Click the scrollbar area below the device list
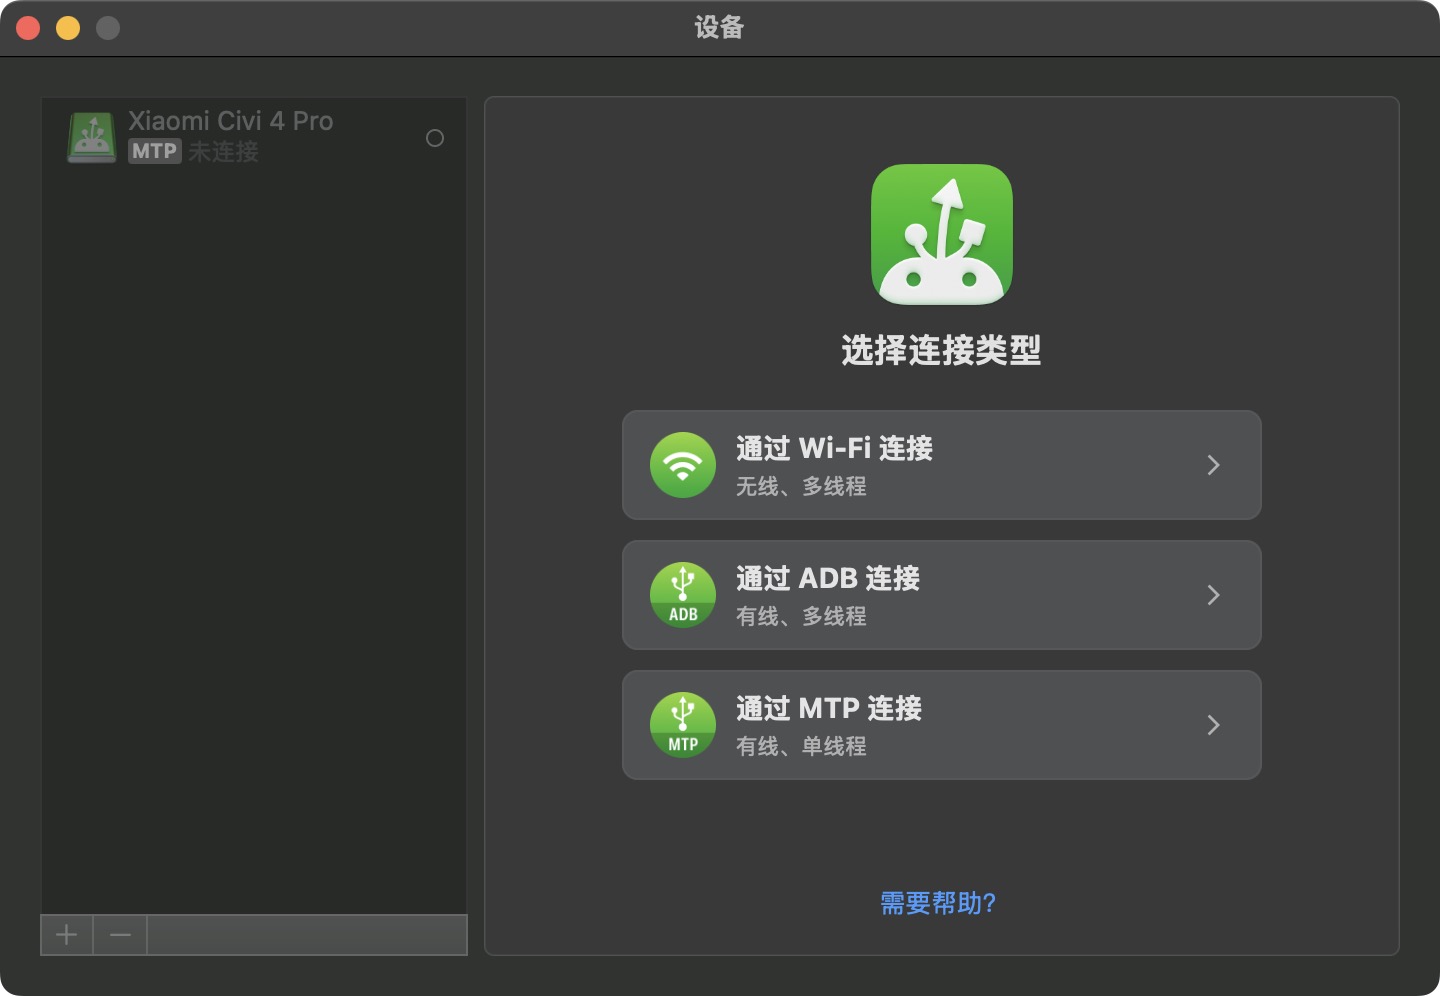1440x996 pixels. click(x=306, y=934)
